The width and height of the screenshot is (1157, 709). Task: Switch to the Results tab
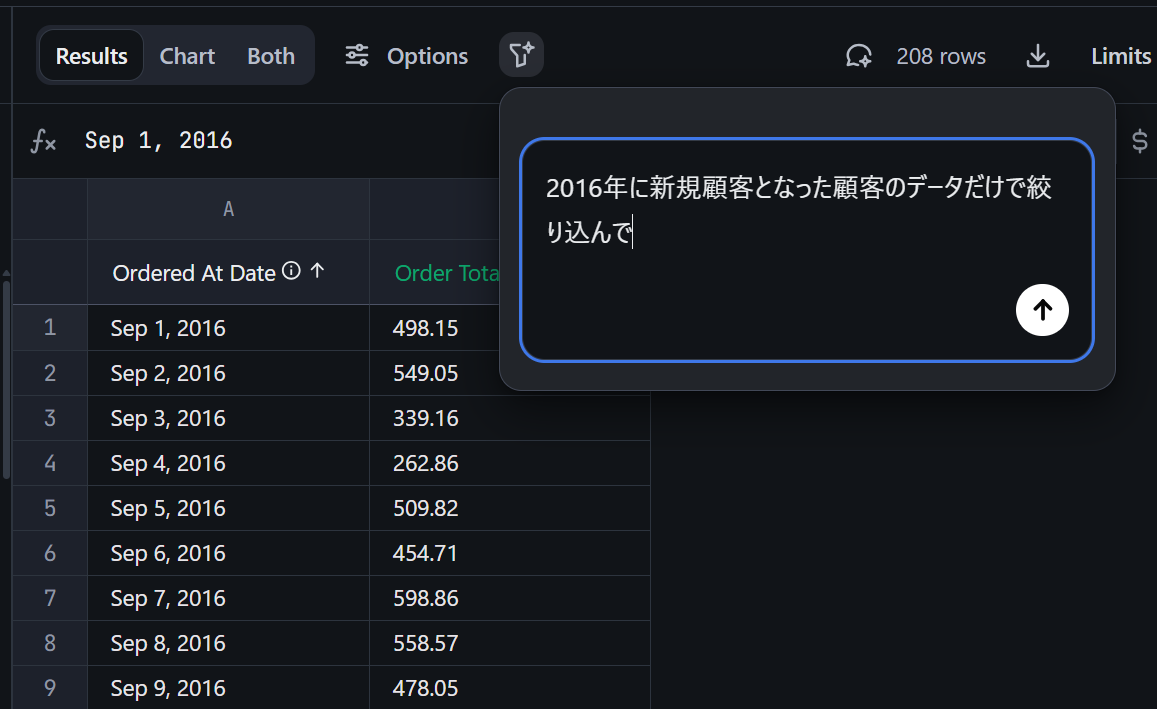point(91,56)
